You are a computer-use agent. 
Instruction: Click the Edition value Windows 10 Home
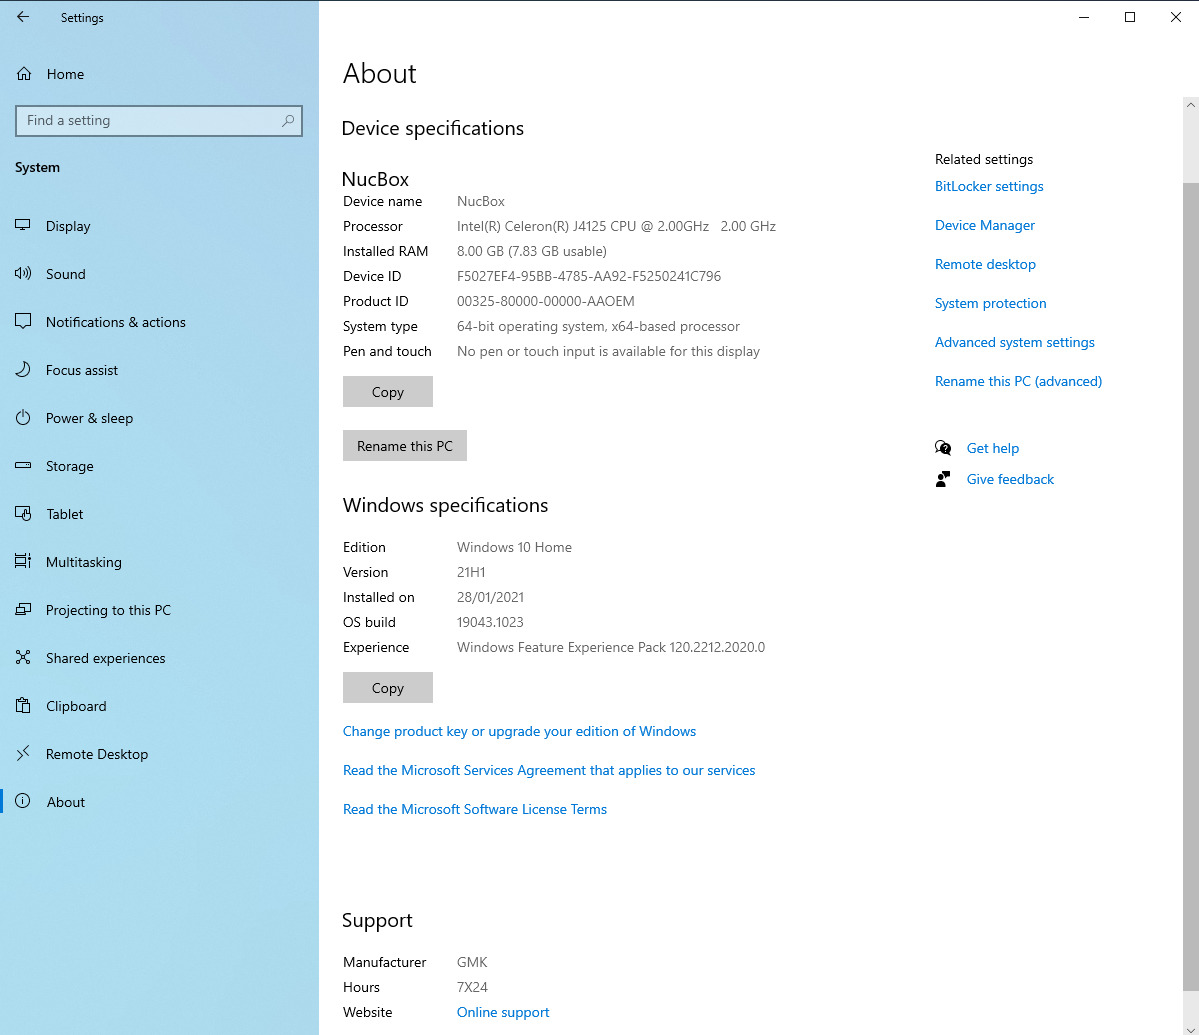514,547
